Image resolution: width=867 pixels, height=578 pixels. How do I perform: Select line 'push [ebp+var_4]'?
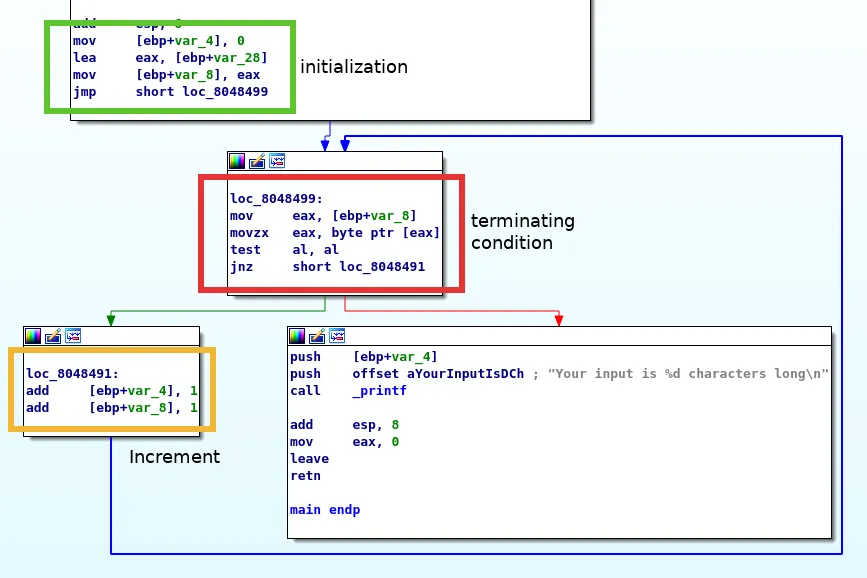point(364,357)
